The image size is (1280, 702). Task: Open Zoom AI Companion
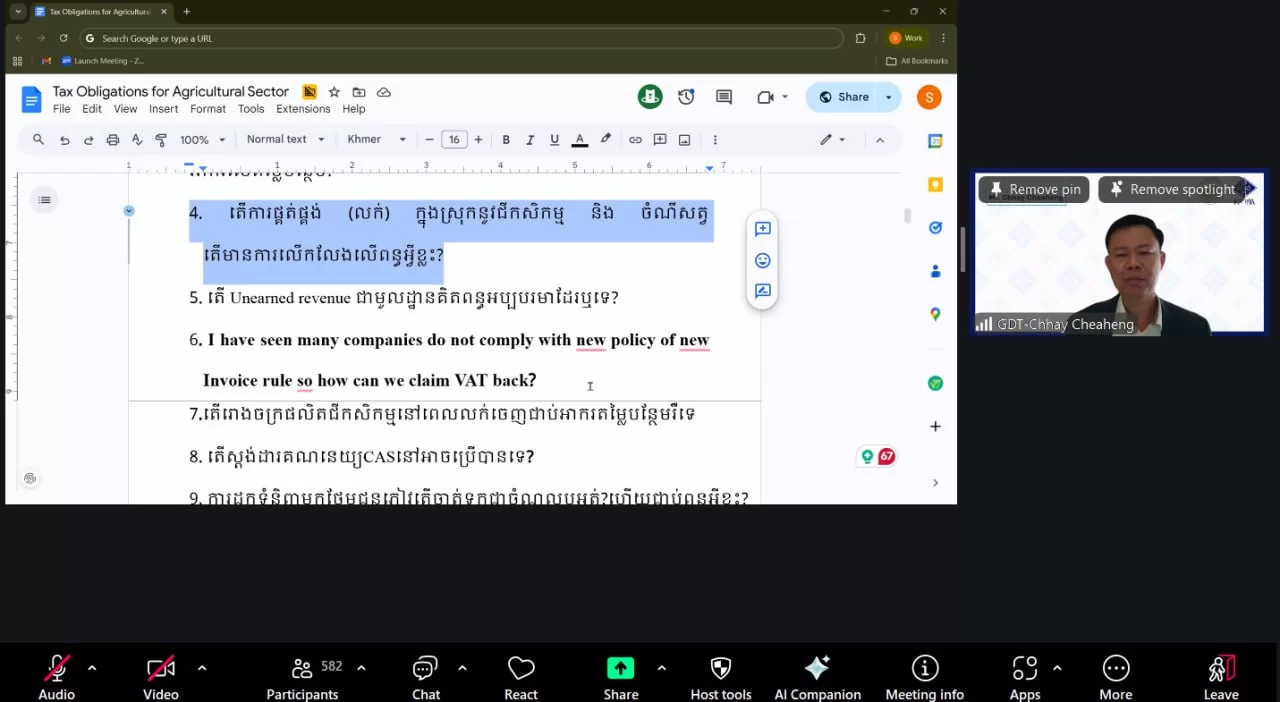point(817,677)
